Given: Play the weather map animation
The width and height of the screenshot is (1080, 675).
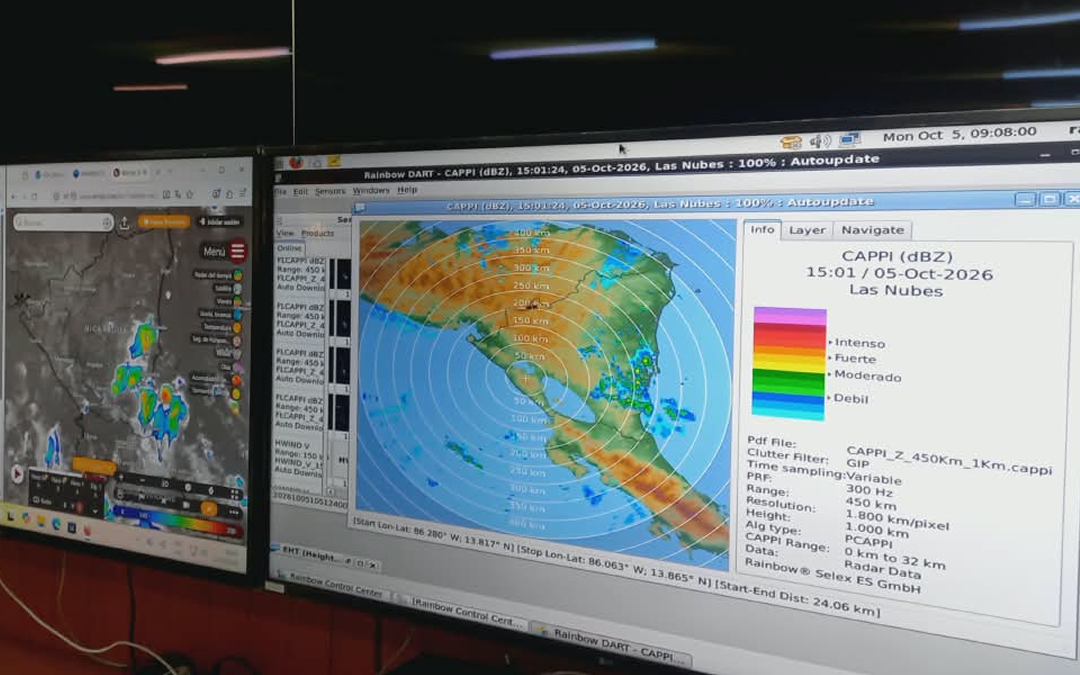Looking at the screenshot, I should 17,474.
